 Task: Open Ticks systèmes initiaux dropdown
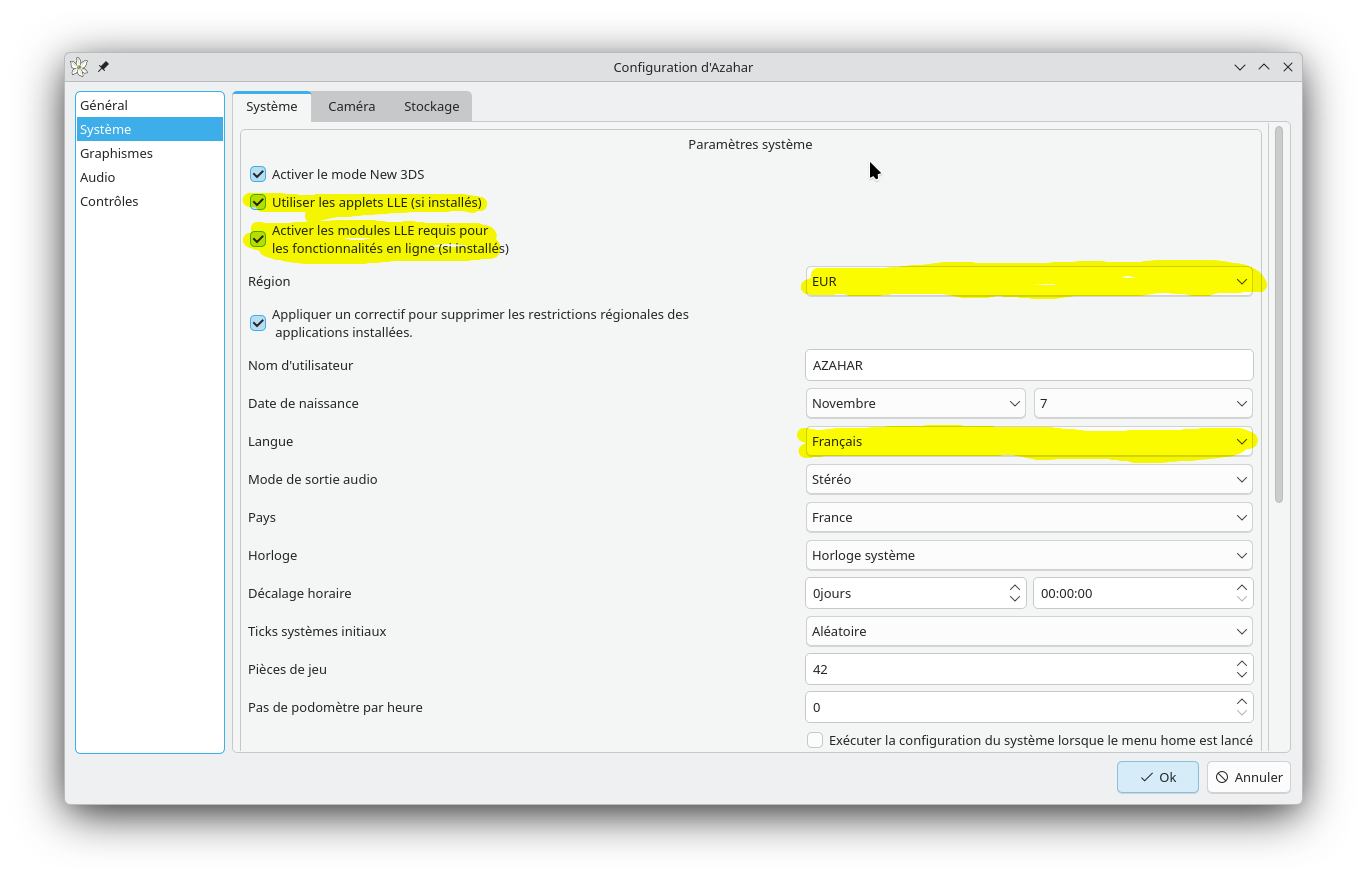point(1029,631)
